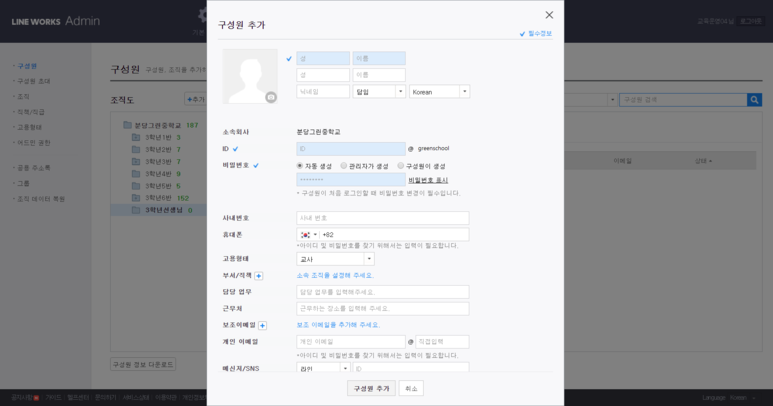
Task: Click the folder icon of 분당그린중학교
Action: pos(127,125)
